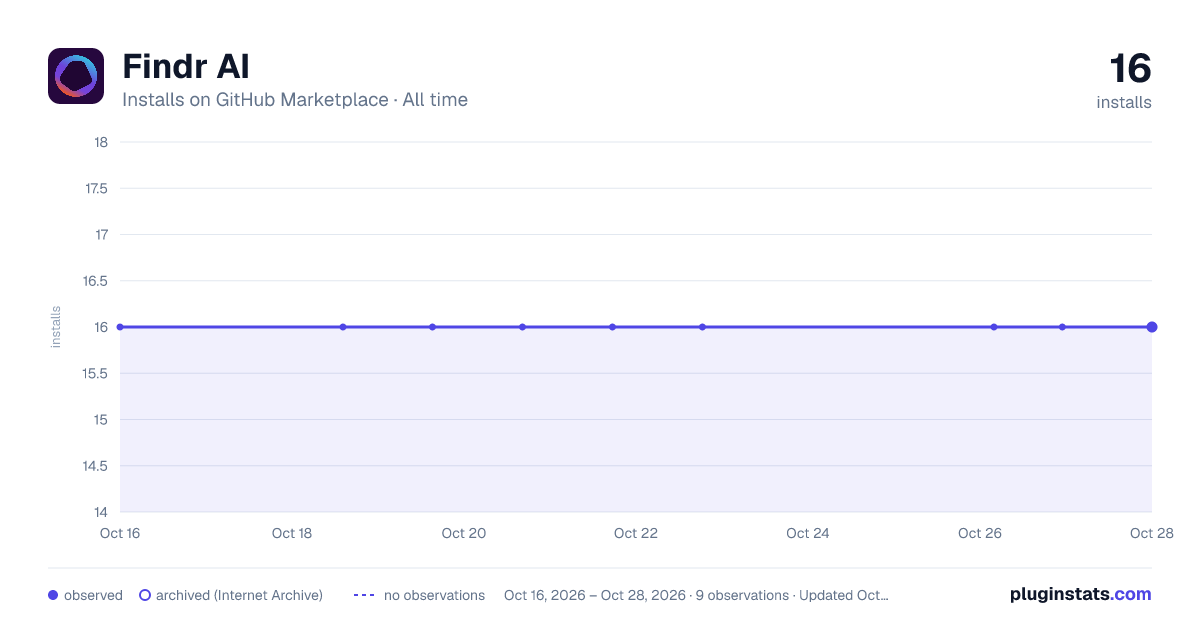Click the 'Findr AI' title heading
The image size is (1200, 630).
[x=186, y=67]
